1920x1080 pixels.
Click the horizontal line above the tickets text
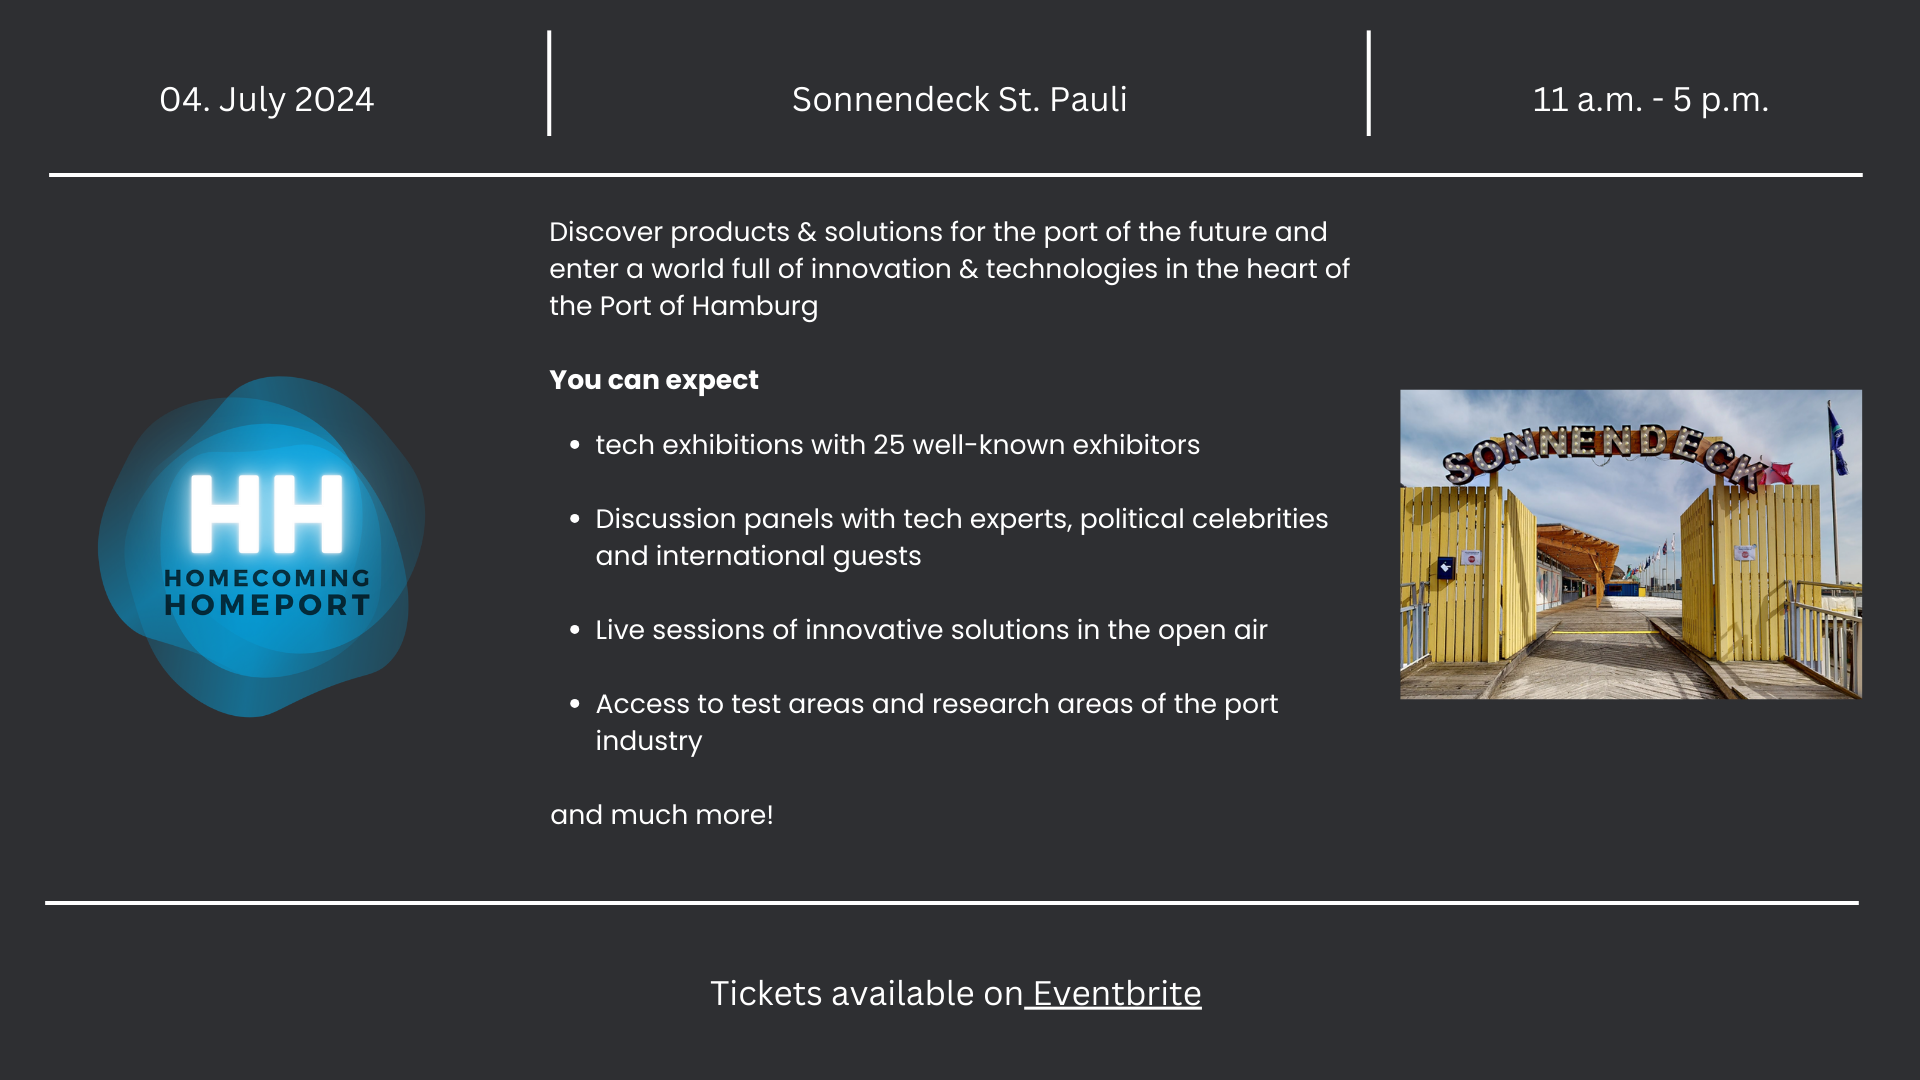pos(951,903)
